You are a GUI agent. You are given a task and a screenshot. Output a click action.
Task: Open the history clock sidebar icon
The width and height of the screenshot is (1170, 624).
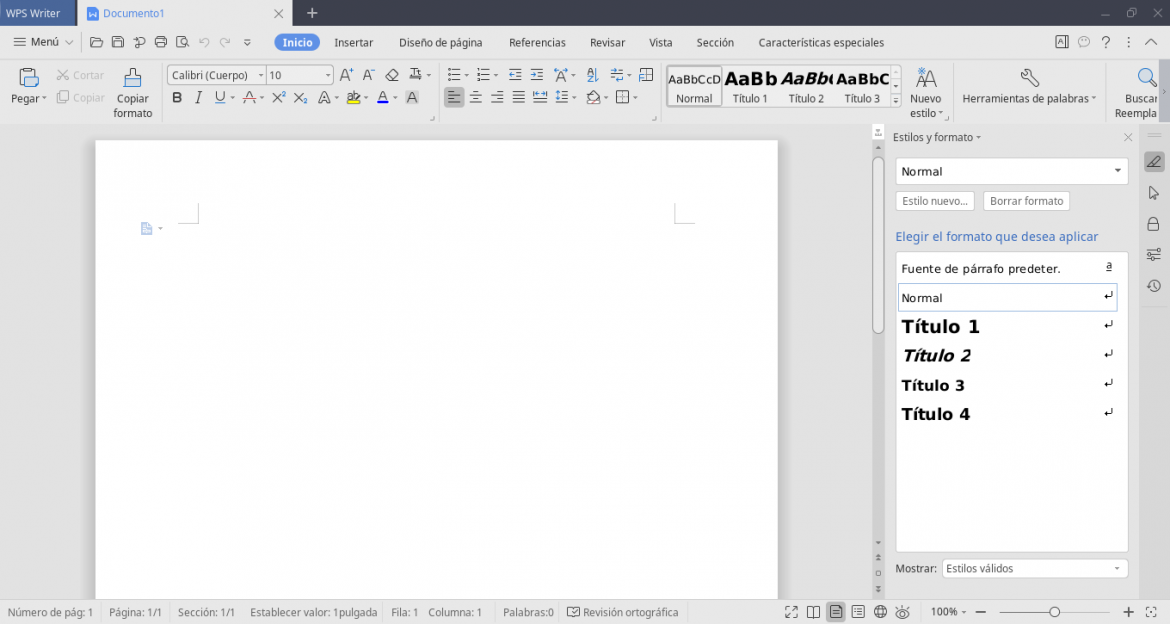(1154, 286)
